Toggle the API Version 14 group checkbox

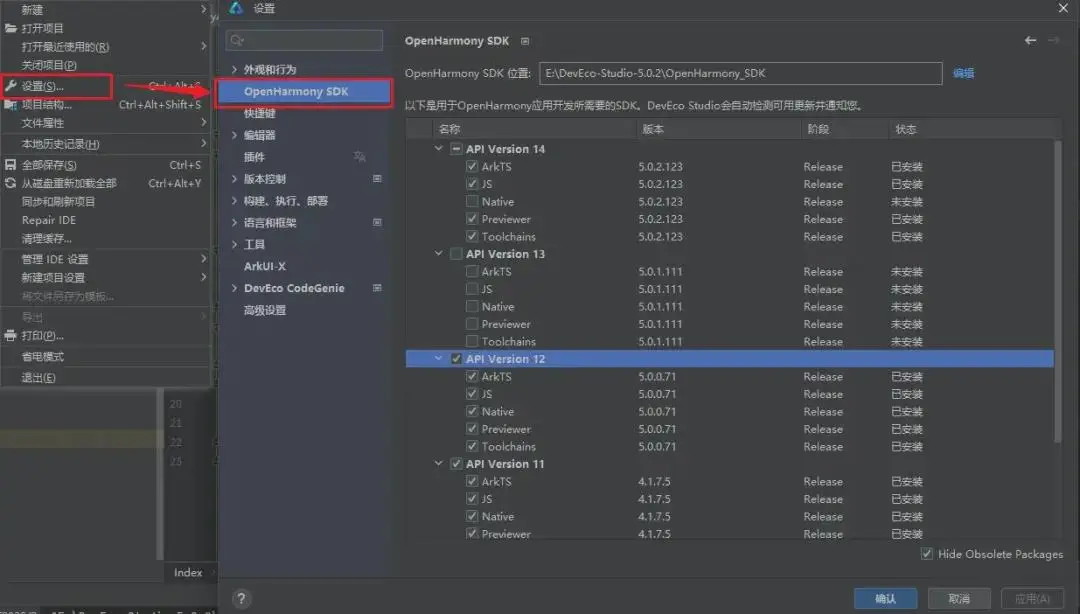tap(456, 149)
